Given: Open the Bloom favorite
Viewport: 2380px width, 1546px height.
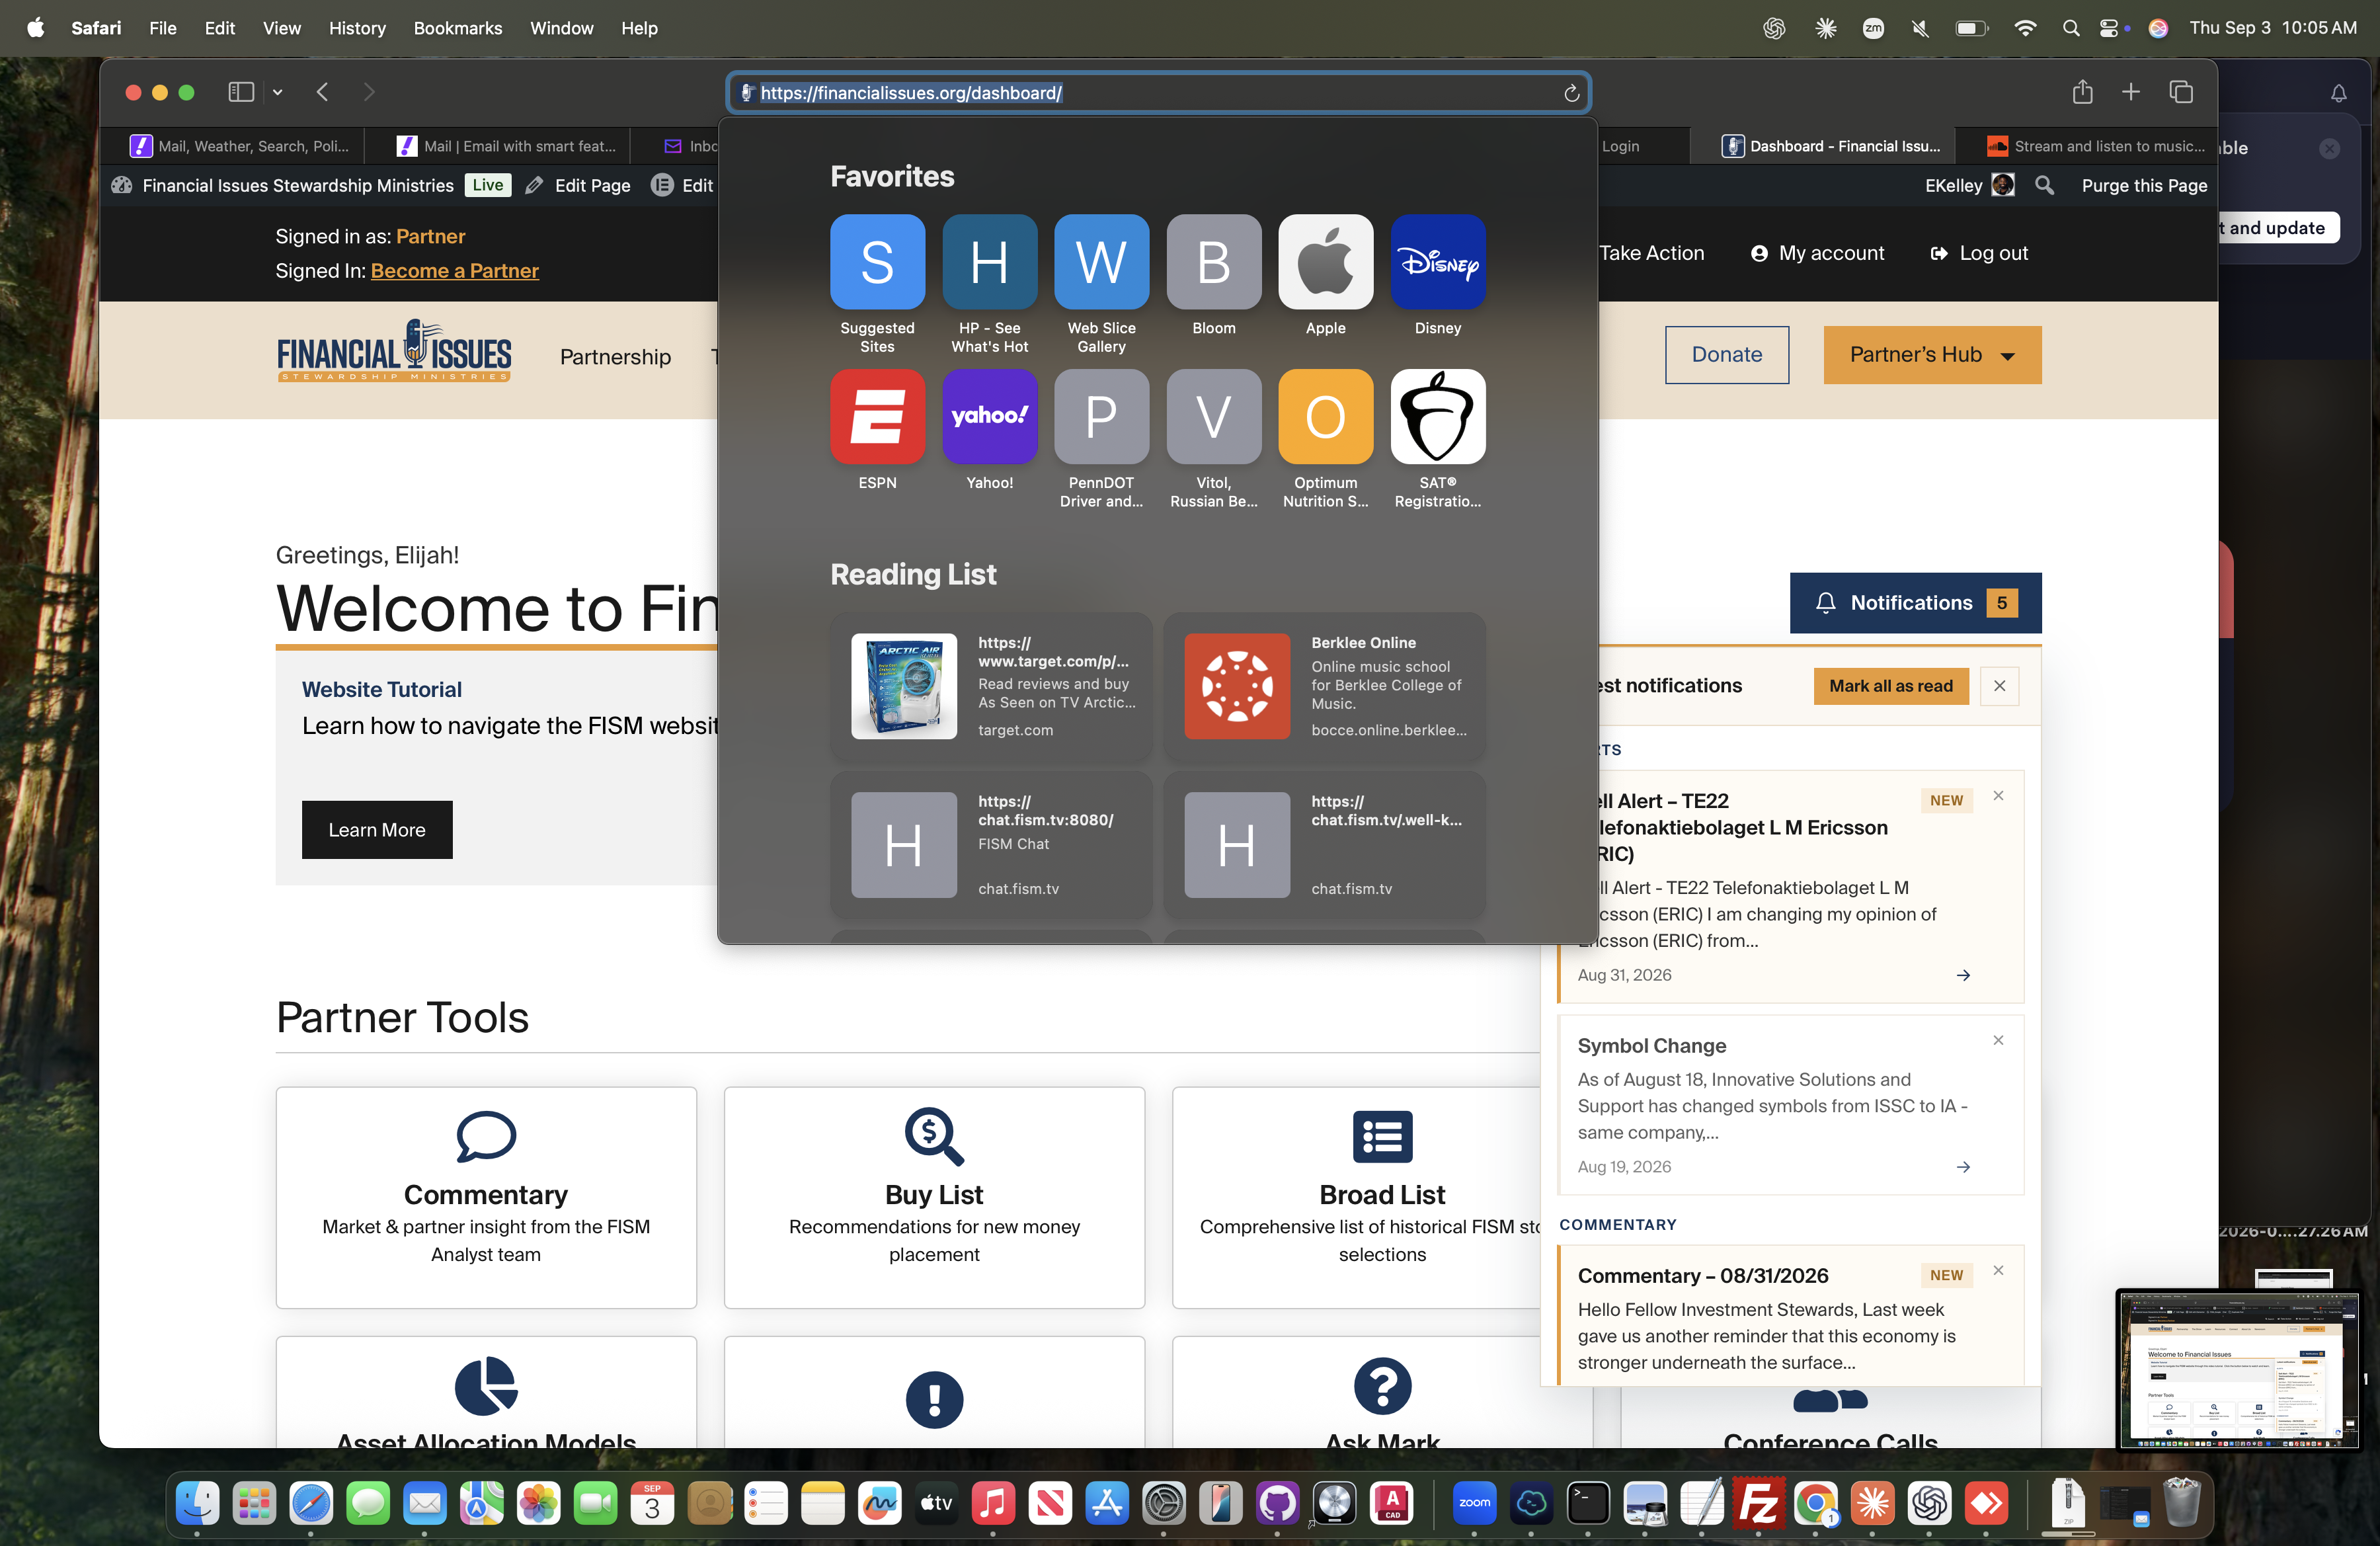Looking at the screenshot, I should [1213, 275].
